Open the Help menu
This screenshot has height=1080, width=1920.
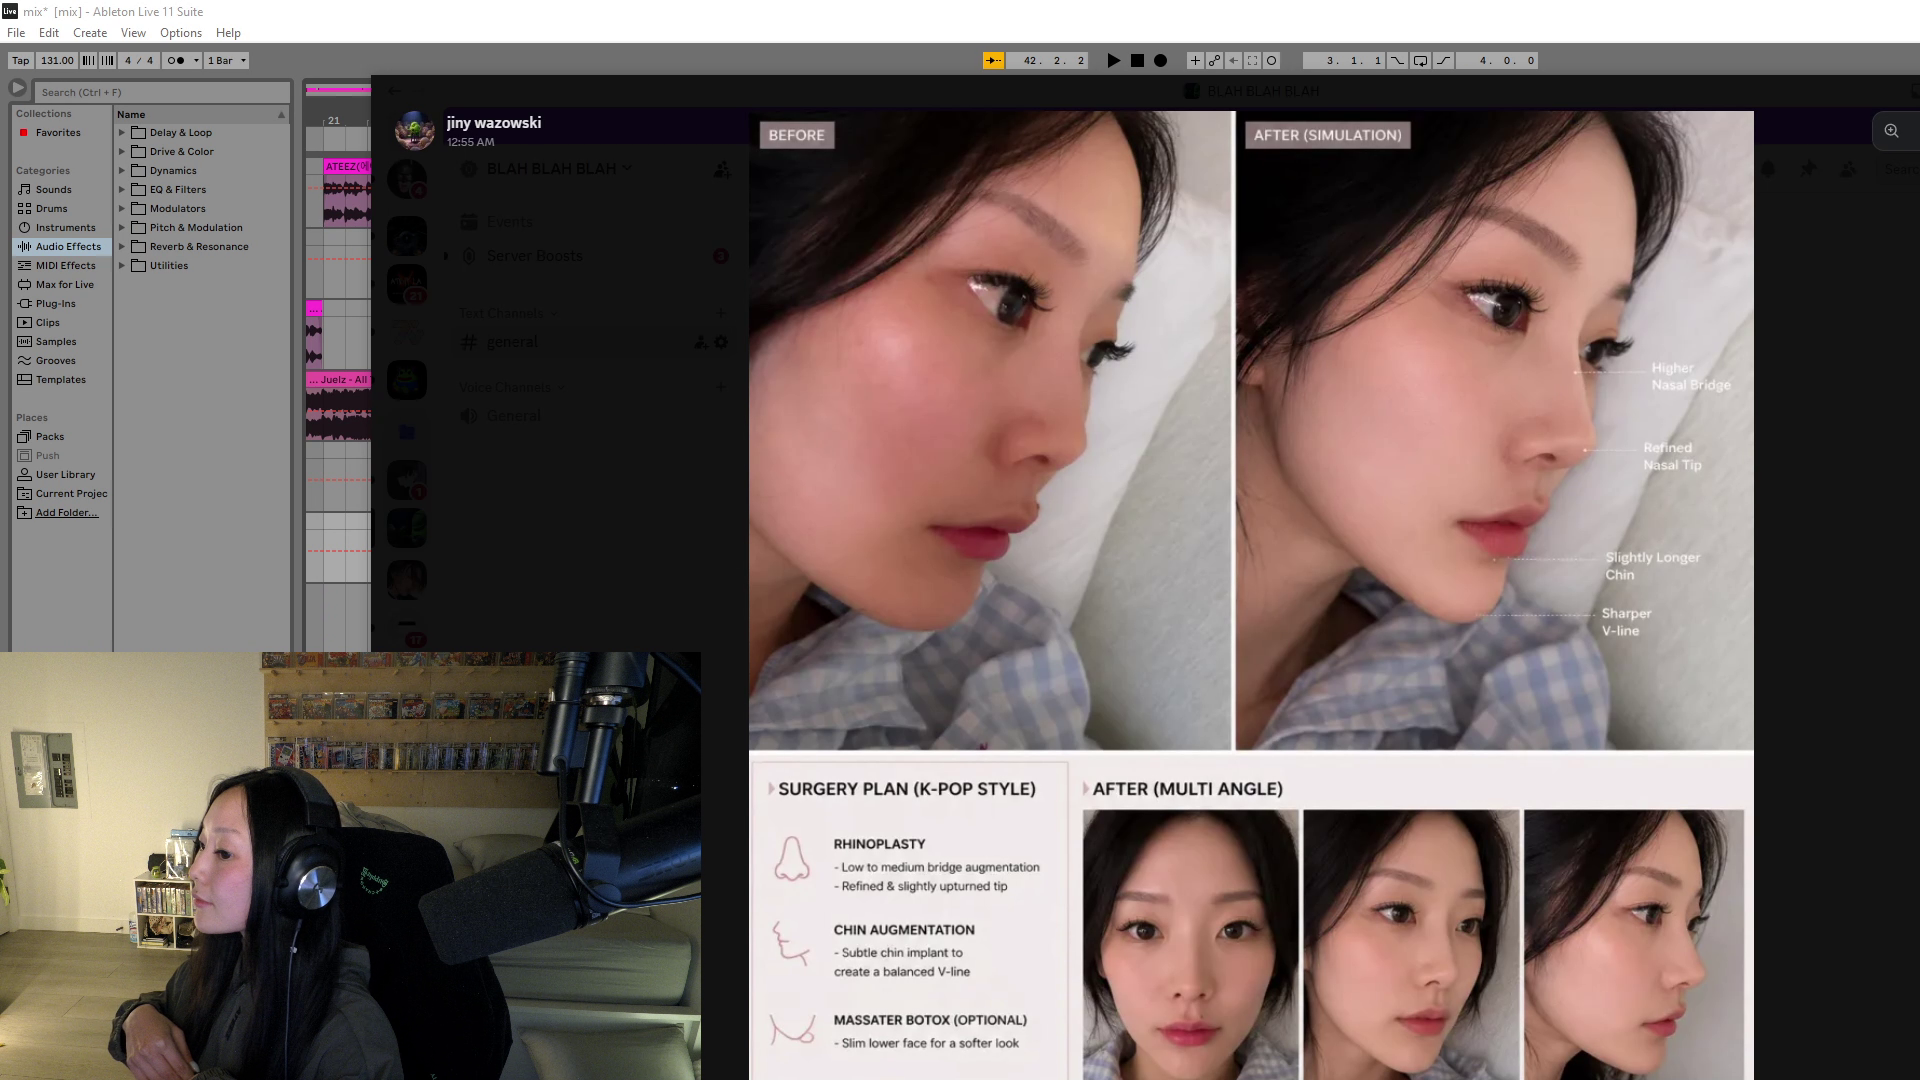coord(228,33)
